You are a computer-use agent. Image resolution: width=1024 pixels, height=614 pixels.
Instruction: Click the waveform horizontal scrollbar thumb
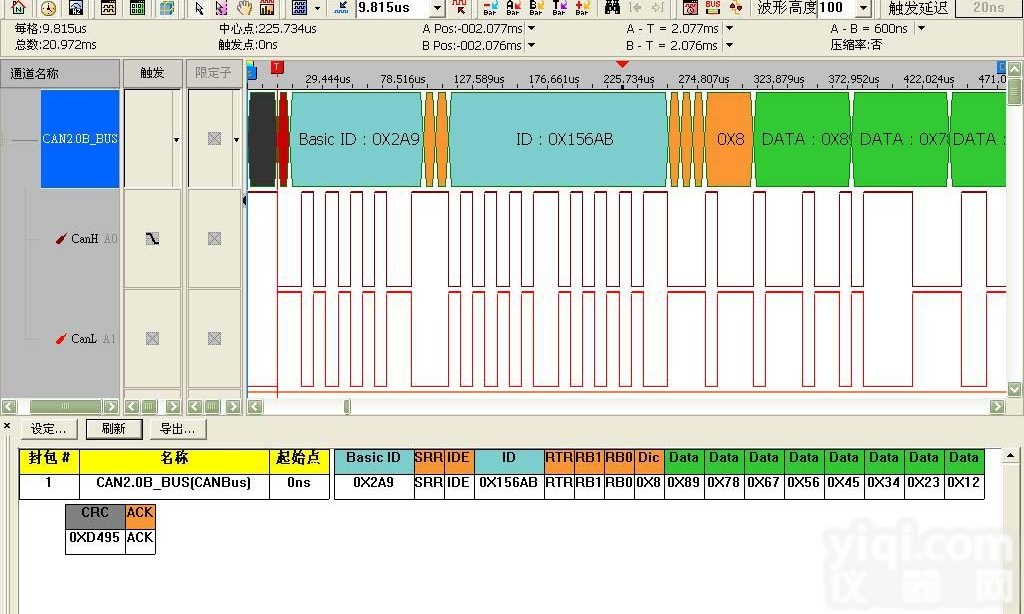coord(347,407)
